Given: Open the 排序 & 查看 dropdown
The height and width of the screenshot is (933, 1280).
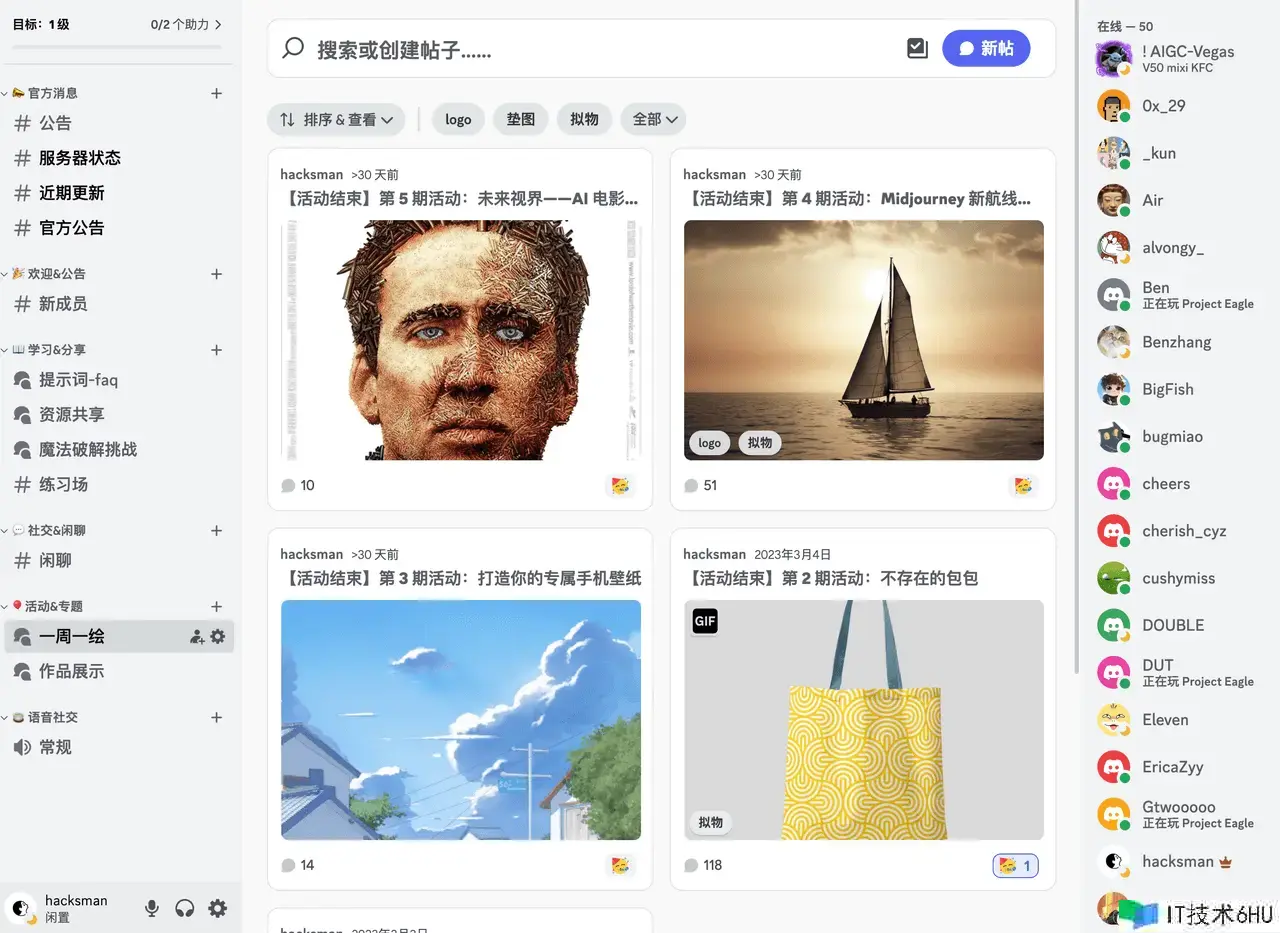Looking at the screenshot, I should point(336,119).
